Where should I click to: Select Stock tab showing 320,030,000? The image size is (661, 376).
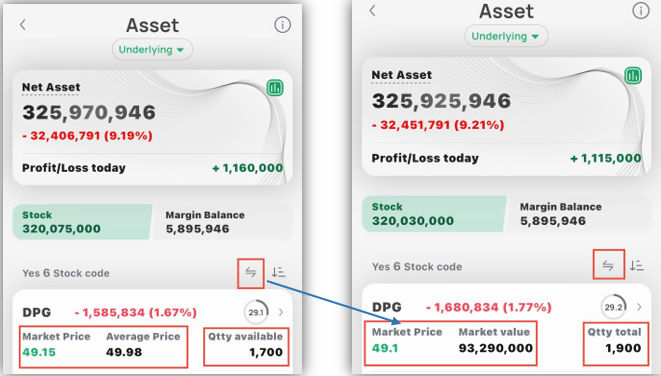(434, 214)
